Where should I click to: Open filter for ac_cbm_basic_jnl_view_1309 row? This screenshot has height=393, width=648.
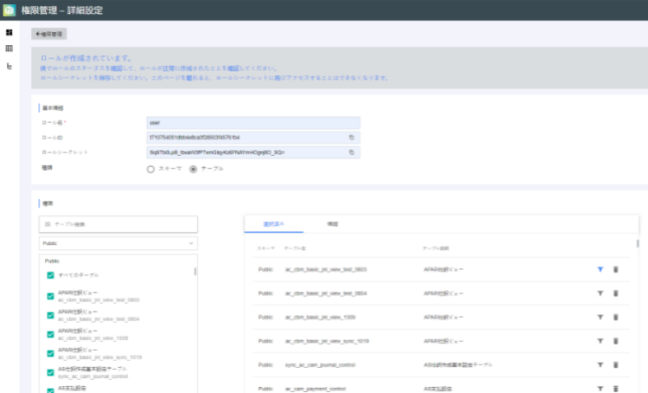600,317
